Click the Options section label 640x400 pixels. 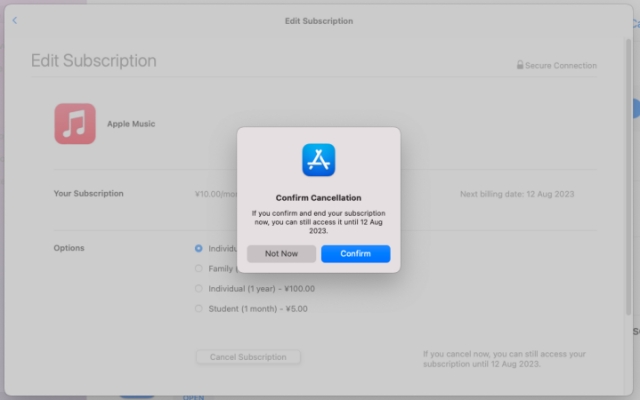point(69,248)
